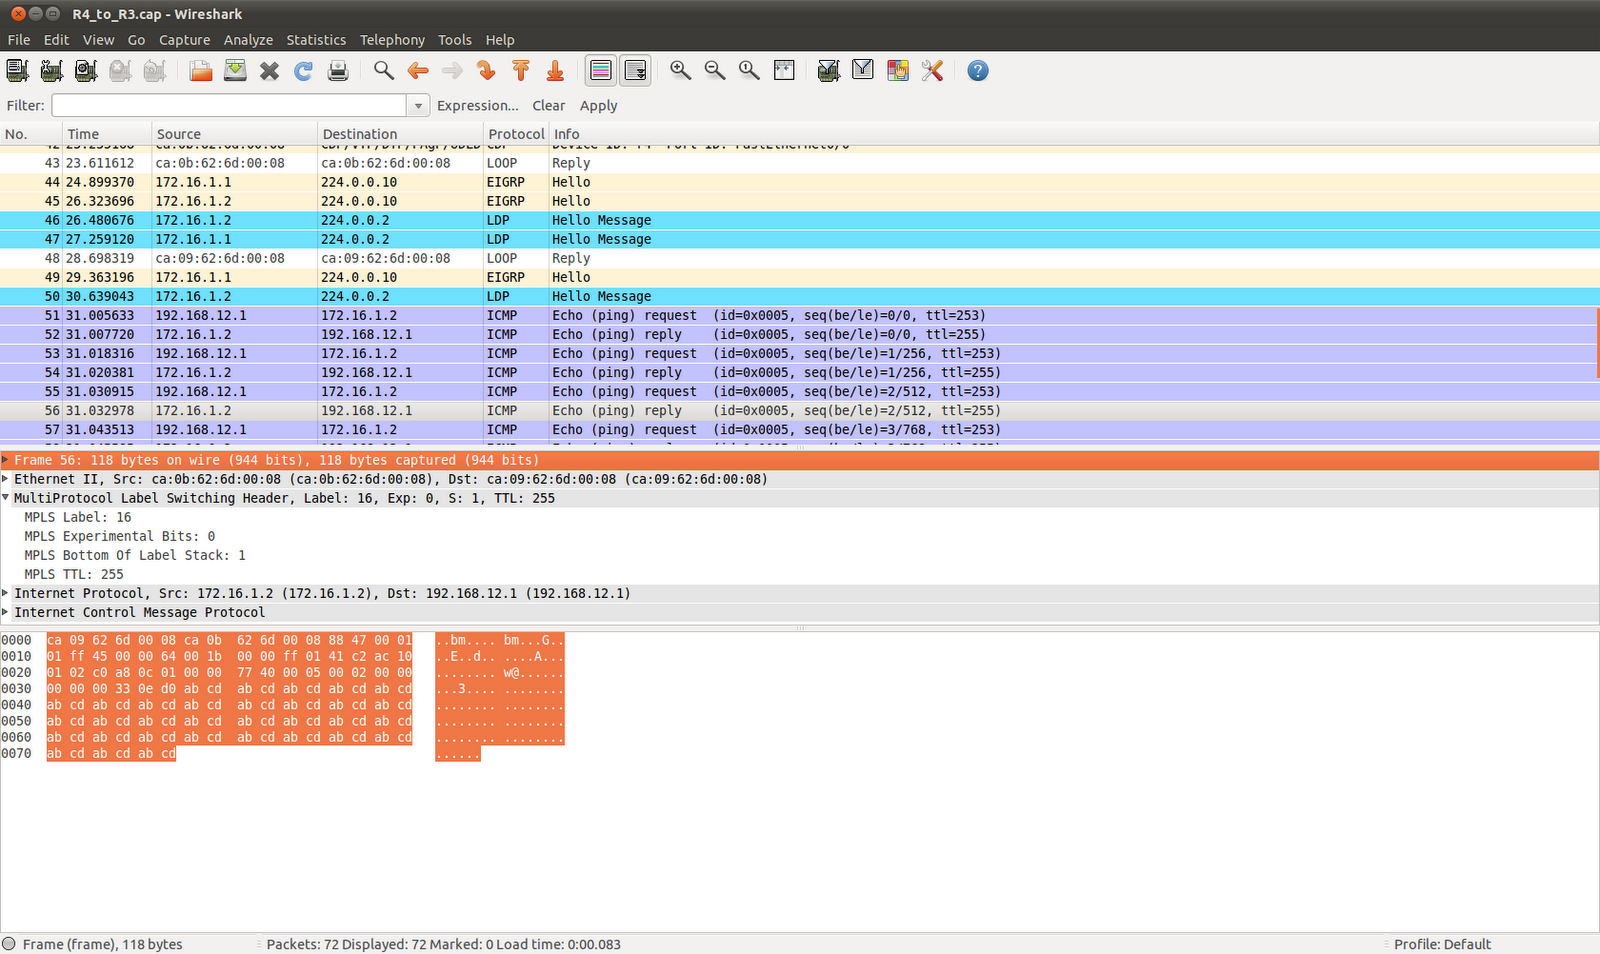Go to specified packet number icon
This screenshot has height=954, width=1600.
pos(487,70)
